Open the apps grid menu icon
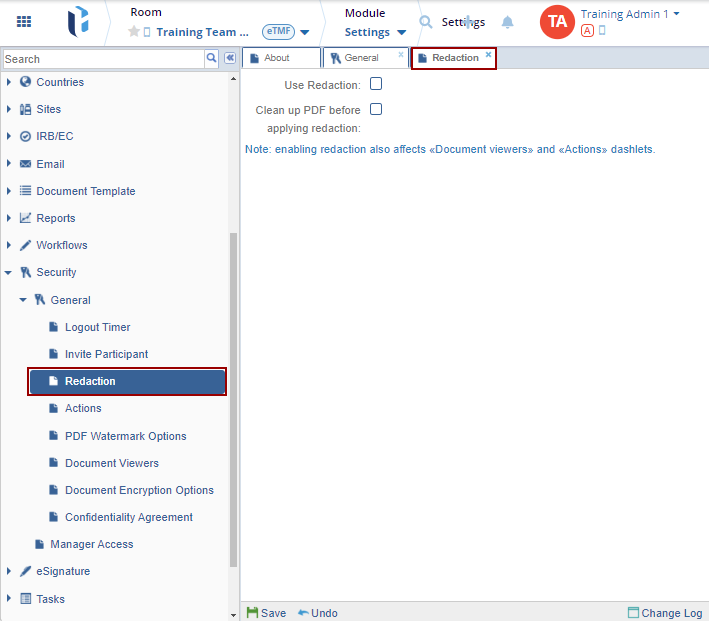 tap(24, 21)
